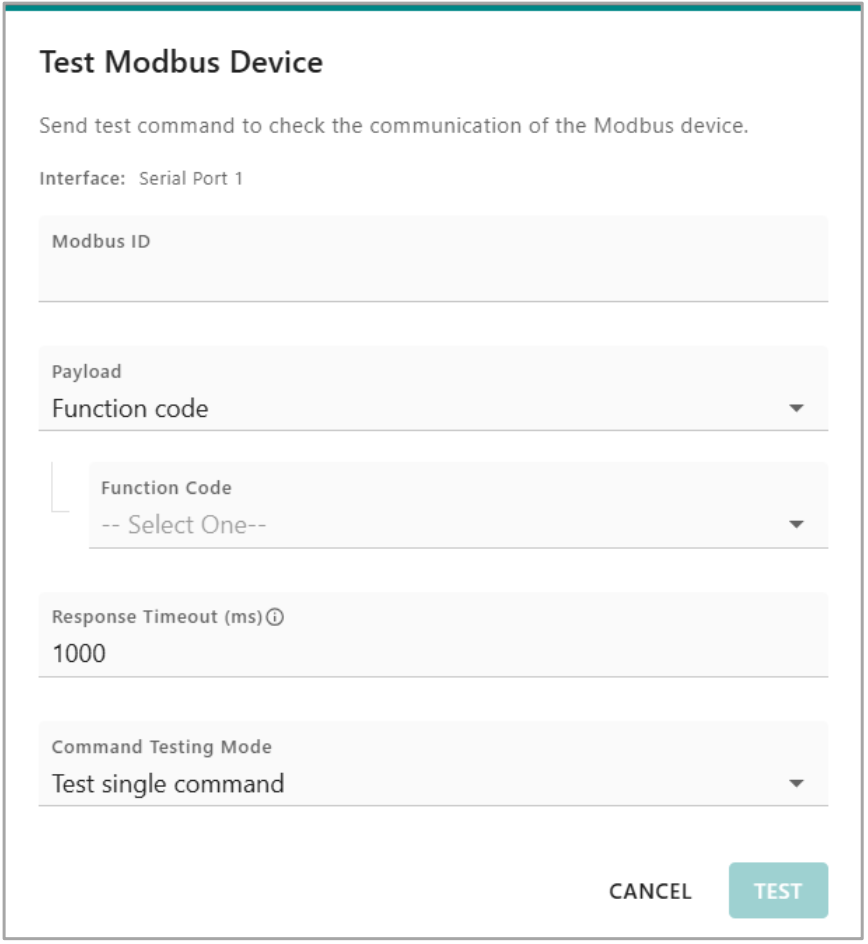The image size is (868, 944).
Task: Click the "Send test command" description text
Action: click(394, 127)
